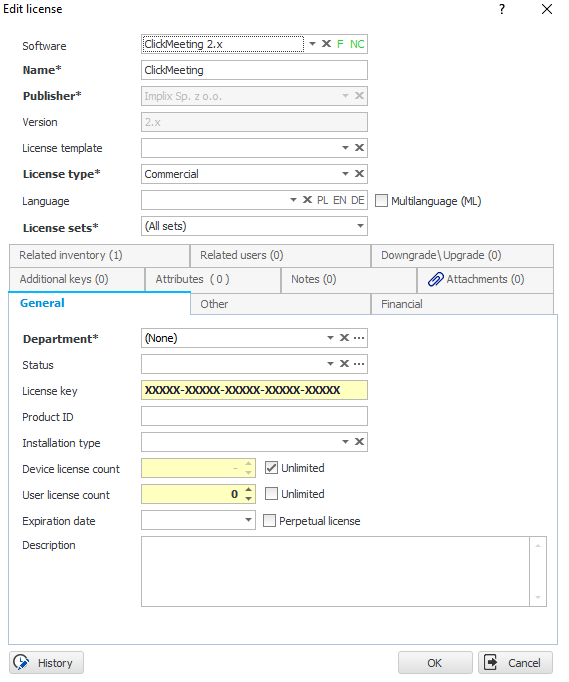
Task: Click History button label
Action: pos(55,663)
